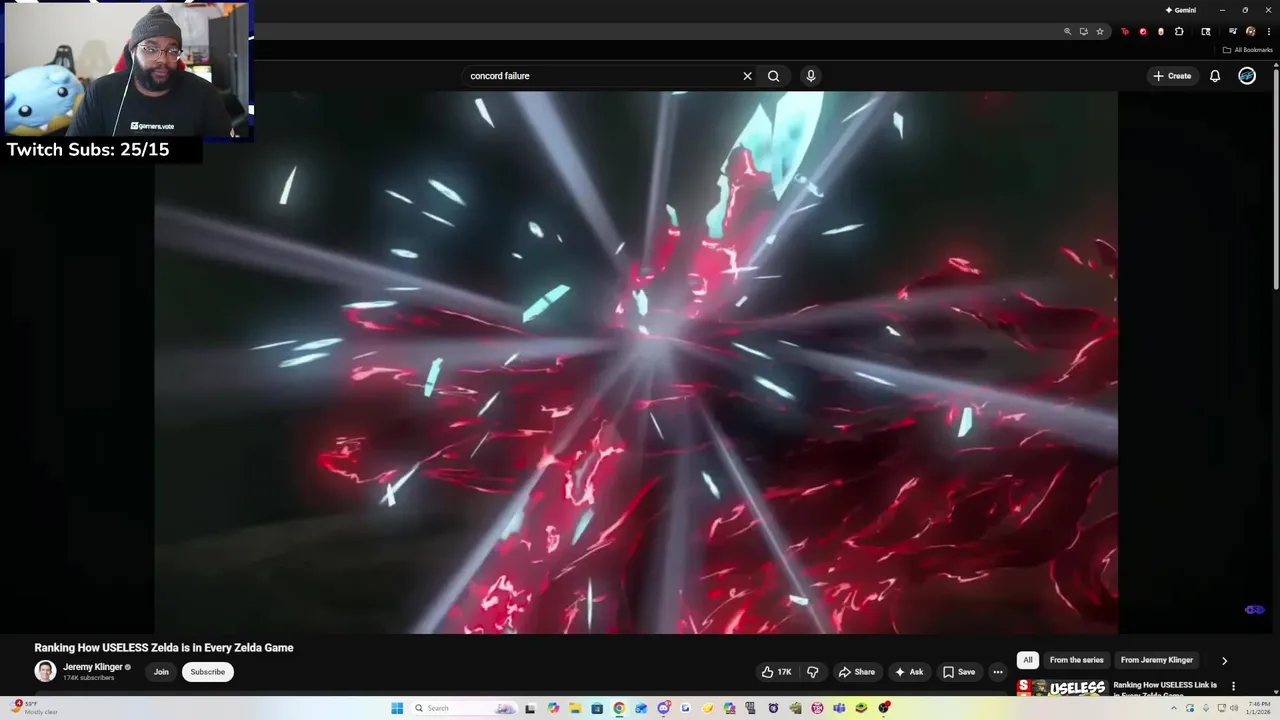Open the Jeremy Klinger channel name link
Image resolution: width=1280 pixels, height=720 pixels.
click(x=93, y=667)
